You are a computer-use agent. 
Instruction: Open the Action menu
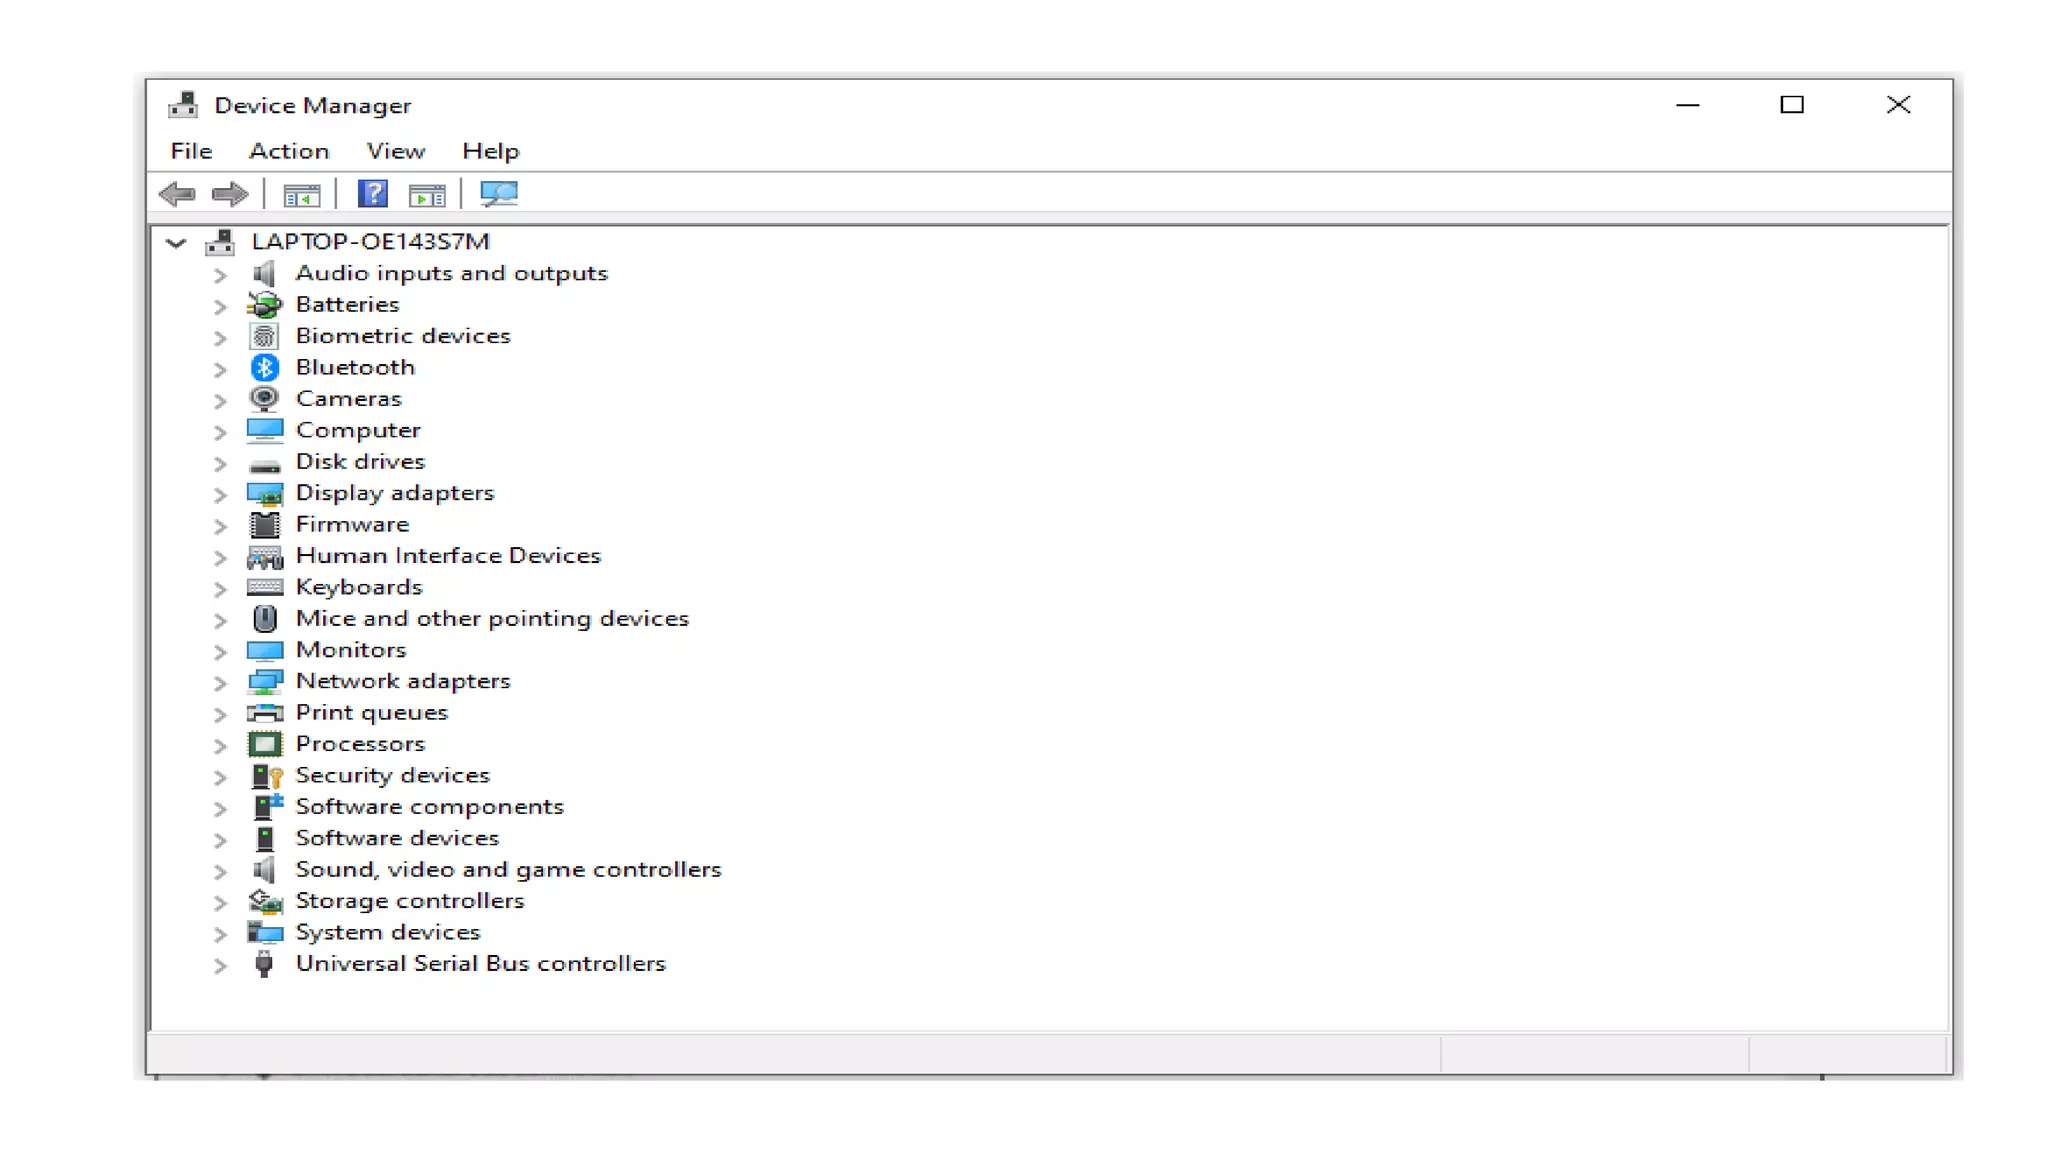coord(289,151)
